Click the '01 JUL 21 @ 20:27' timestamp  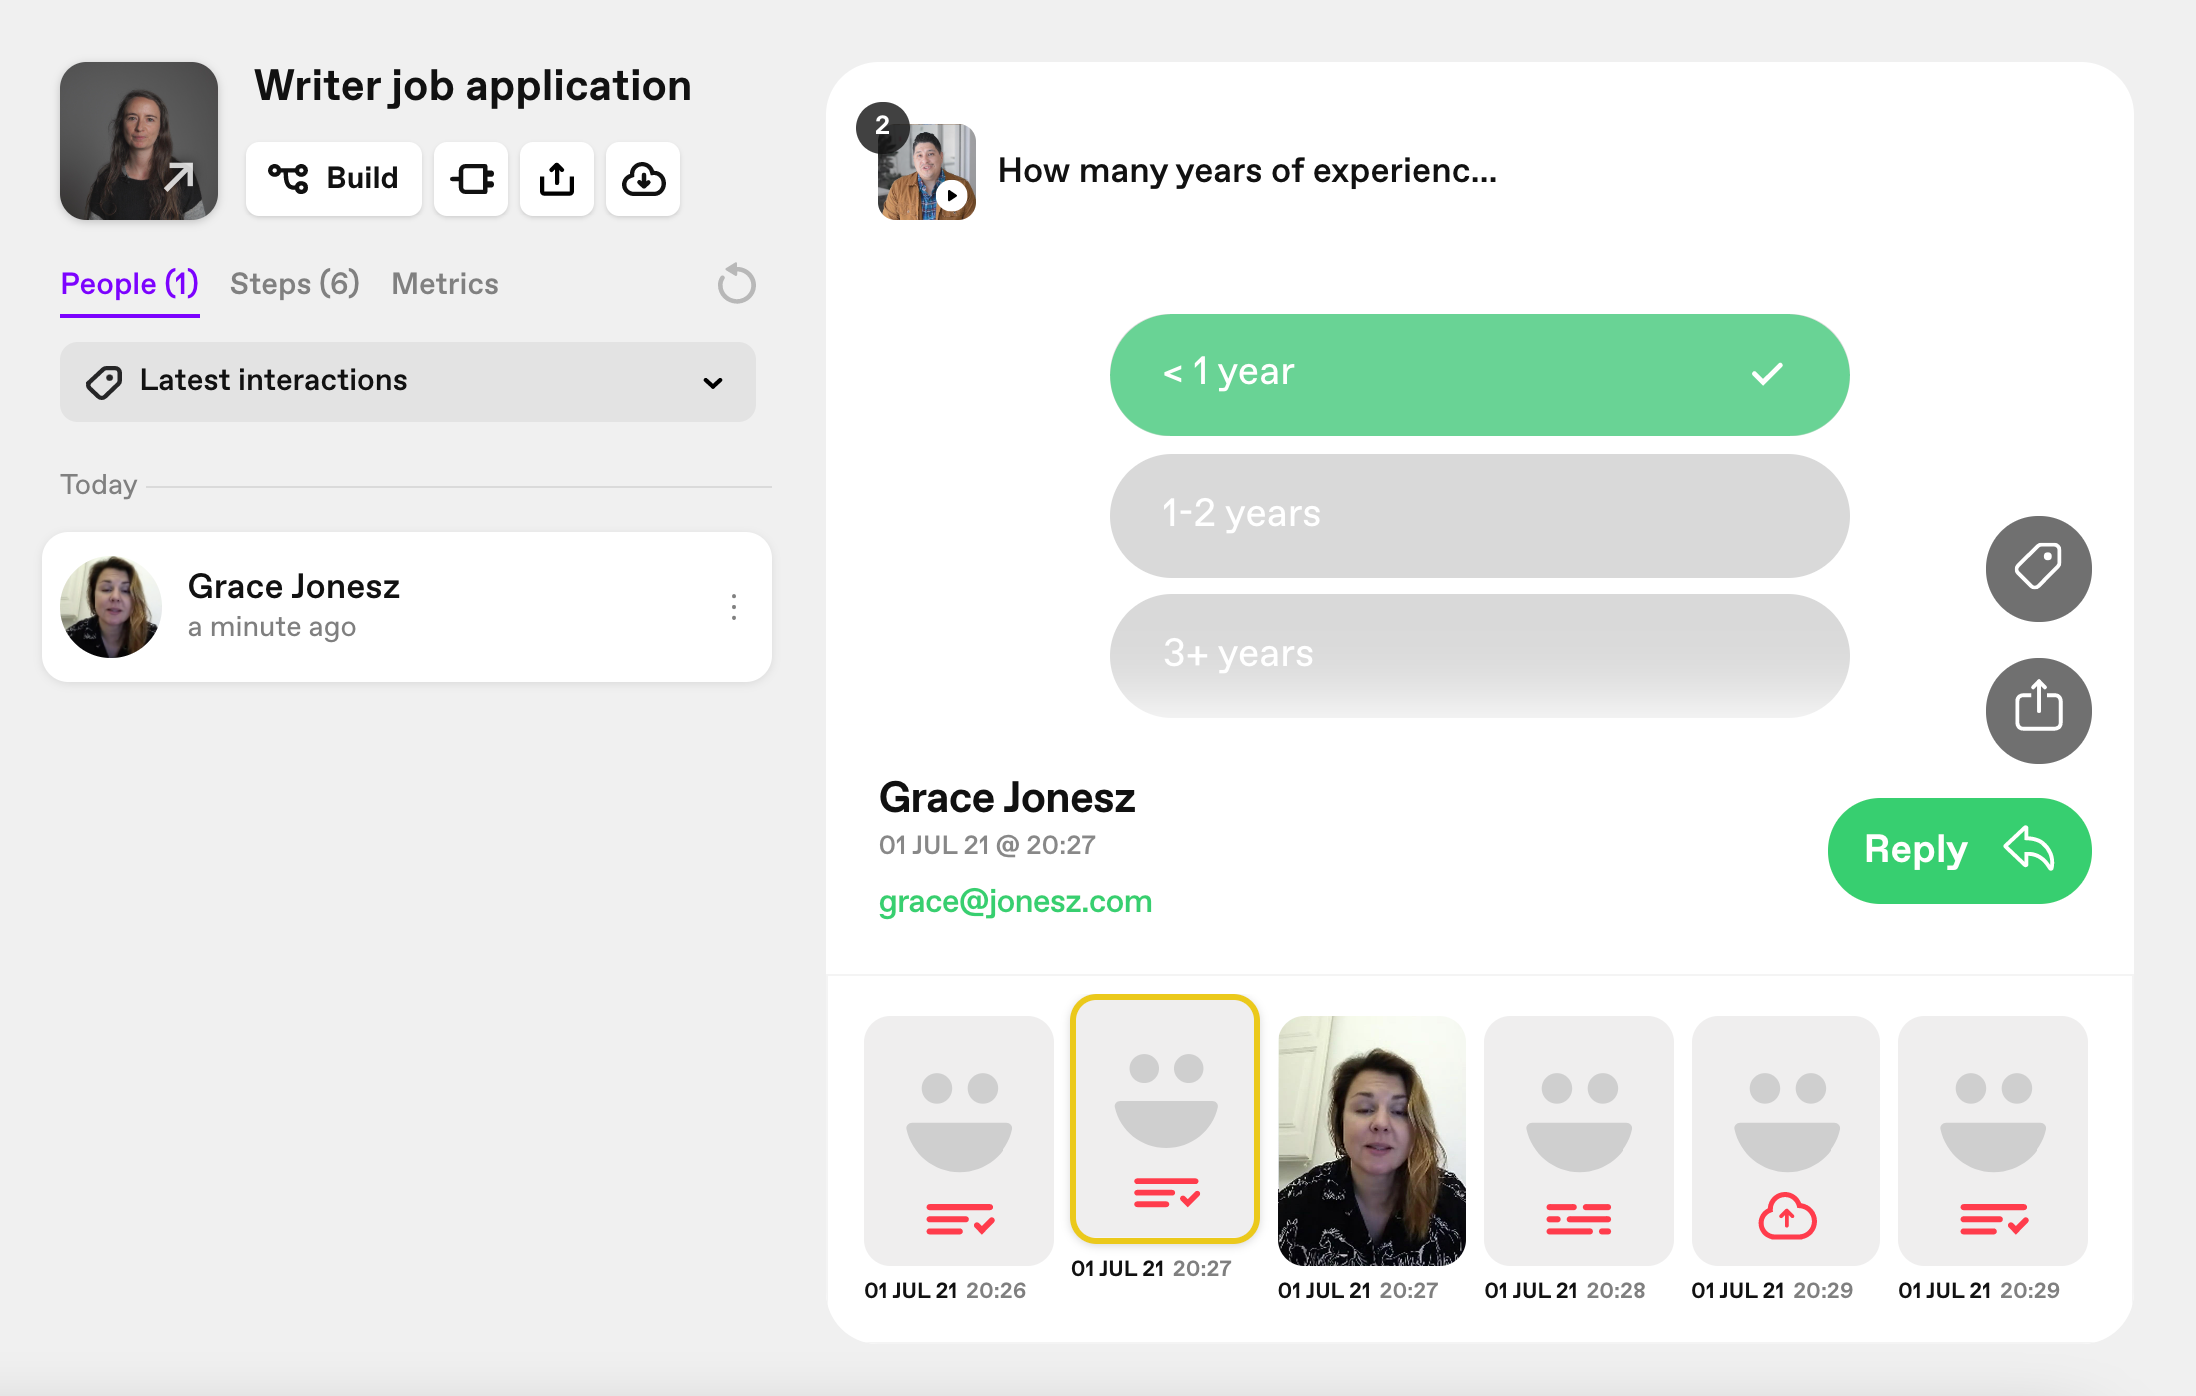coord(987,845)
